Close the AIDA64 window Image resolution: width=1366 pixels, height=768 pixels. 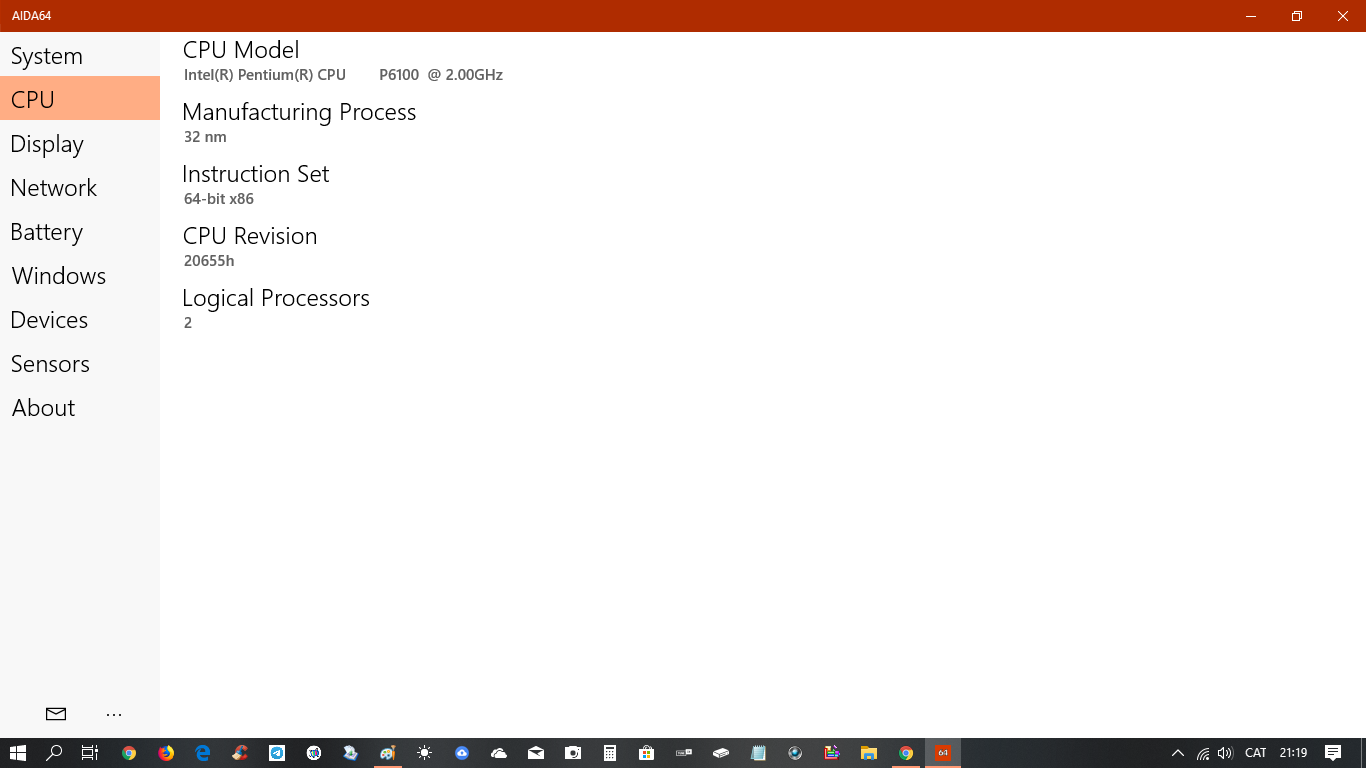[1343, 16]
